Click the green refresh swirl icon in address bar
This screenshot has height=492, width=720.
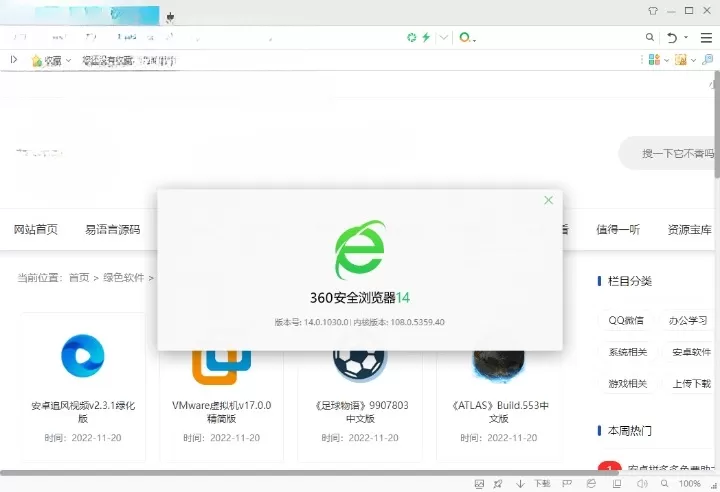point(411,38)
